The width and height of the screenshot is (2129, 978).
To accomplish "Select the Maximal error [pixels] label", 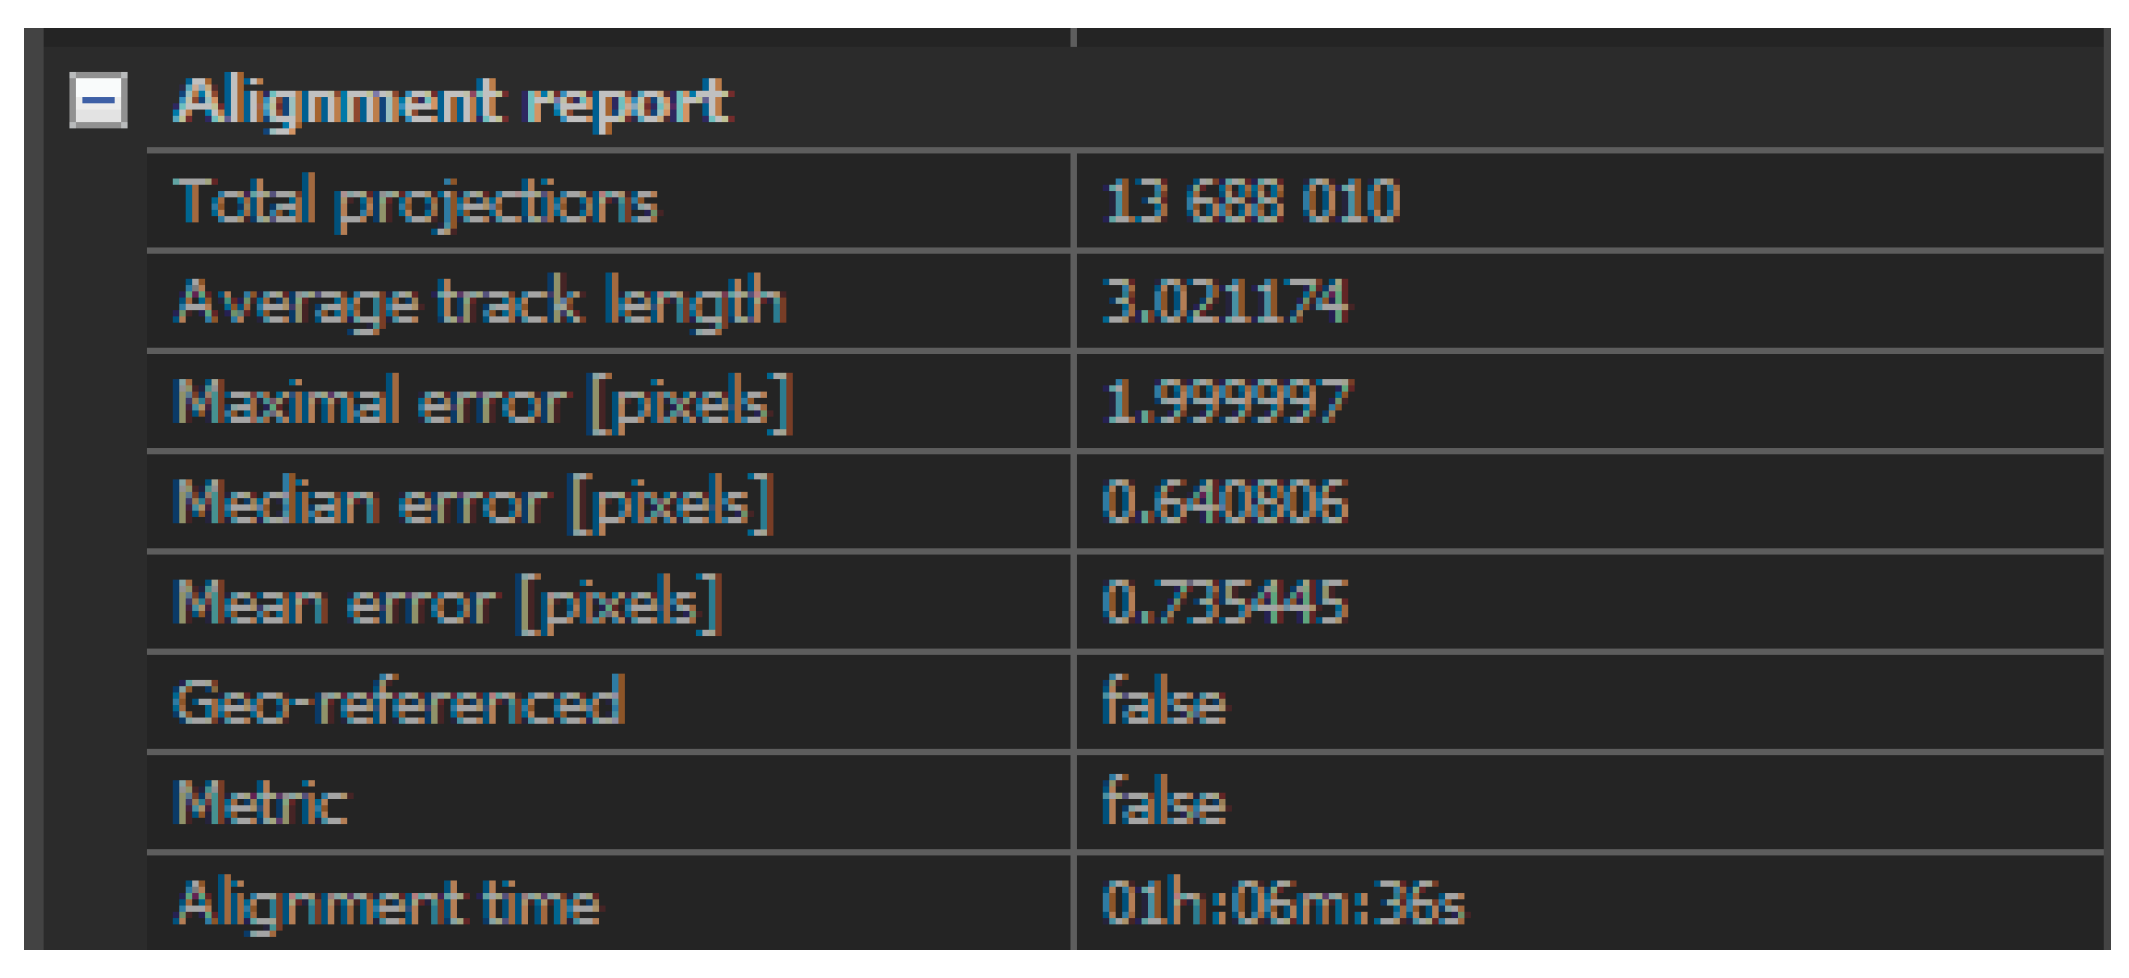I will pos(484,402).
